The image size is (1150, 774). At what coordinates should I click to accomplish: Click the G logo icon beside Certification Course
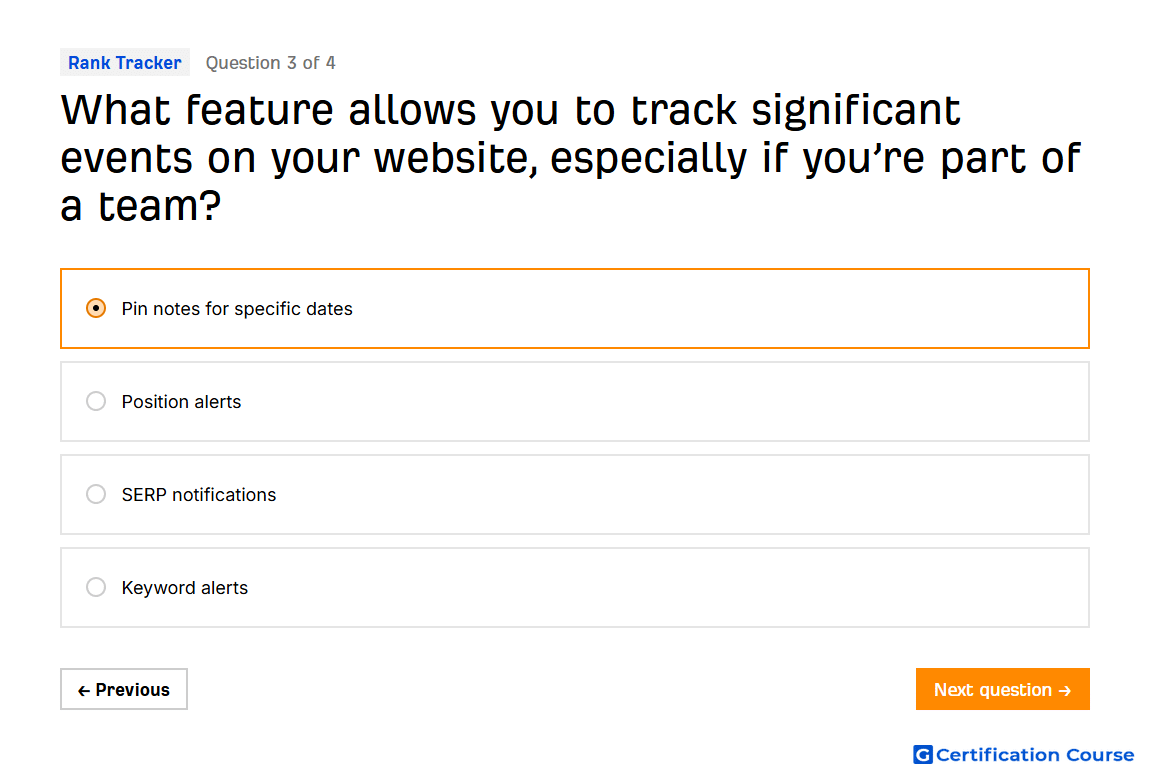[x=923, y=754]
